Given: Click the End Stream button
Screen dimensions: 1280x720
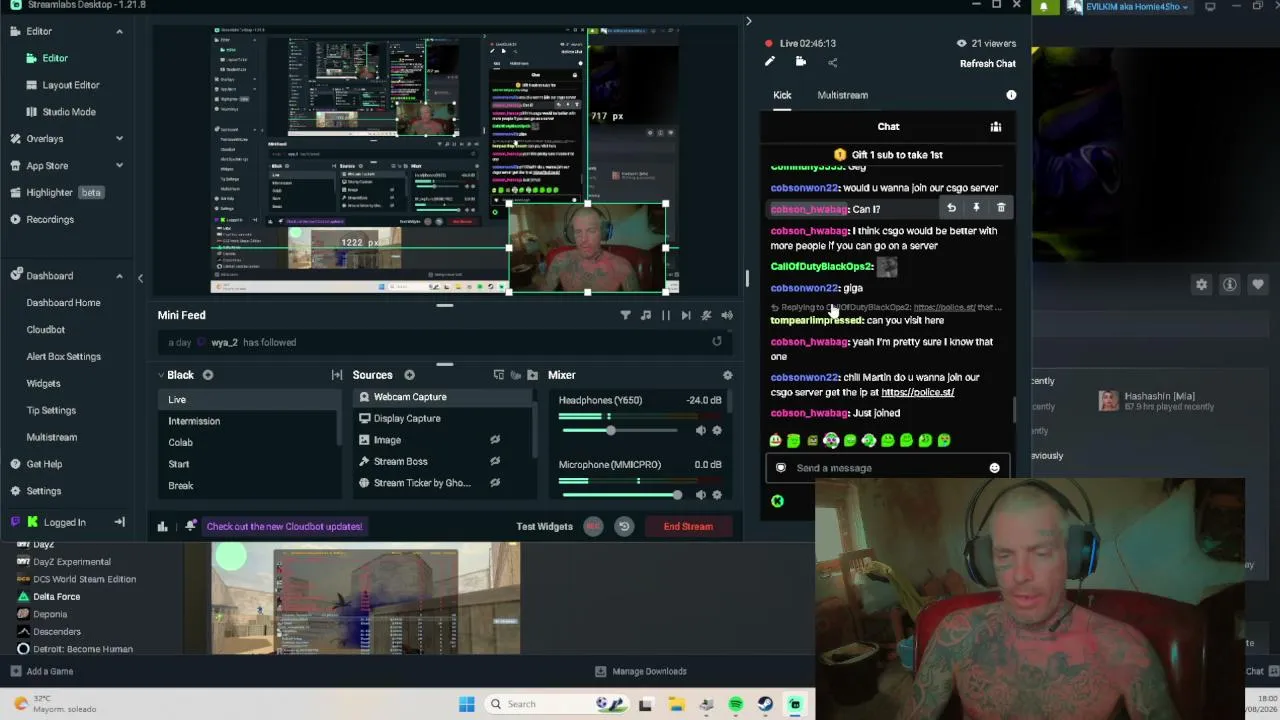Looking at the screenshot, I should click(688, 526).
